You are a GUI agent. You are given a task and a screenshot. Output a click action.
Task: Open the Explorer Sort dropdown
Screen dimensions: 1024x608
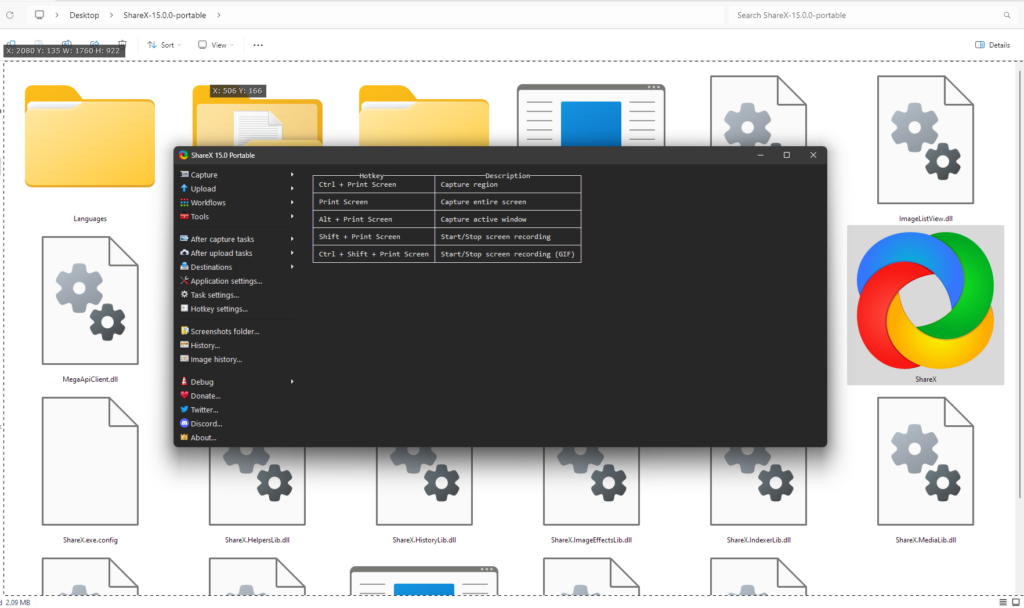(x=161, y=45)
